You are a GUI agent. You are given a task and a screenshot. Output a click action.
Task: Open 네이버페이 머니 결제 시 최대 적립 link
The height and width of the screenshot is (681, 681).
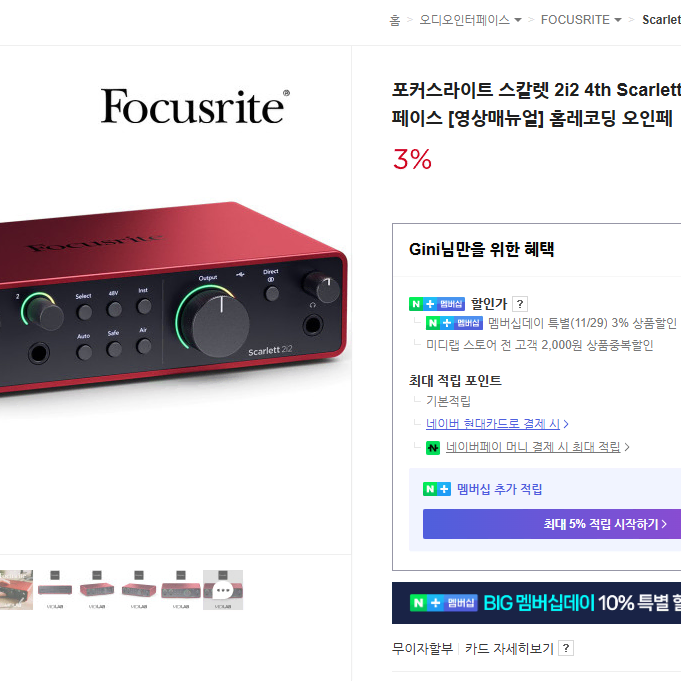[538, 447]
